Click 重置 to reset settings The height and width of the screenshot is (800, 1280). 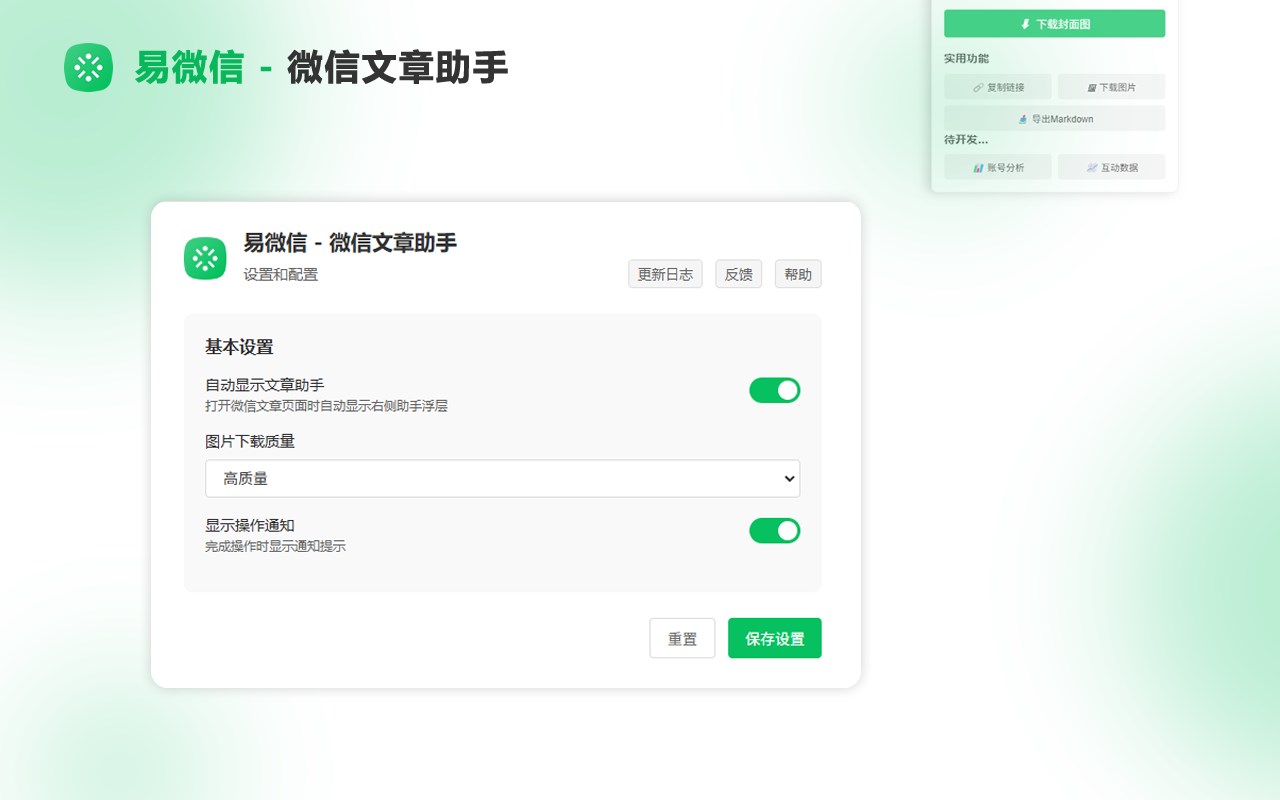[682, 638]
